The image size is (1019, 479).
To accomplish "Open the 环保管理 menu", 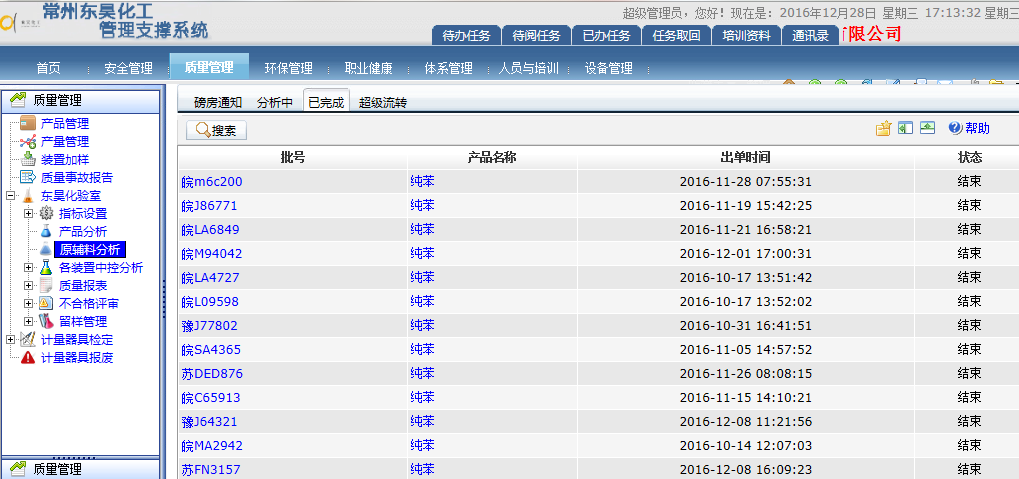I will click(x=288, y=68).
